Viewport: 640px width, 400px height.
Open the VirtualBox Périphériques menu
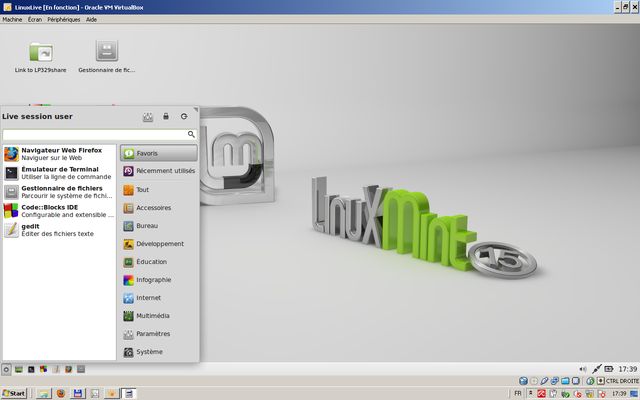63,19
